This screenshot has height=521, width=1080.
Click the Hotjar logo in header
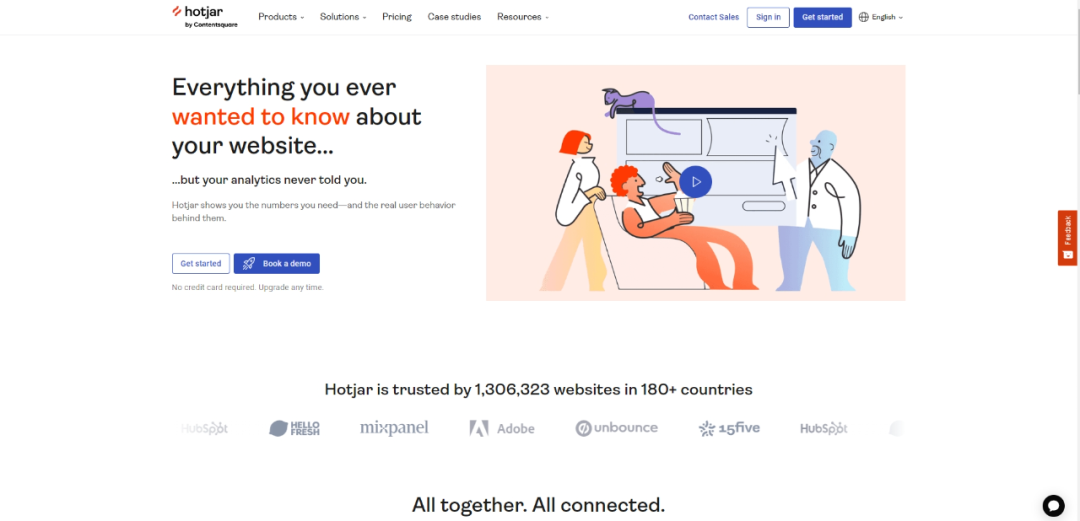pyautogui.click(x=205, y=17)
